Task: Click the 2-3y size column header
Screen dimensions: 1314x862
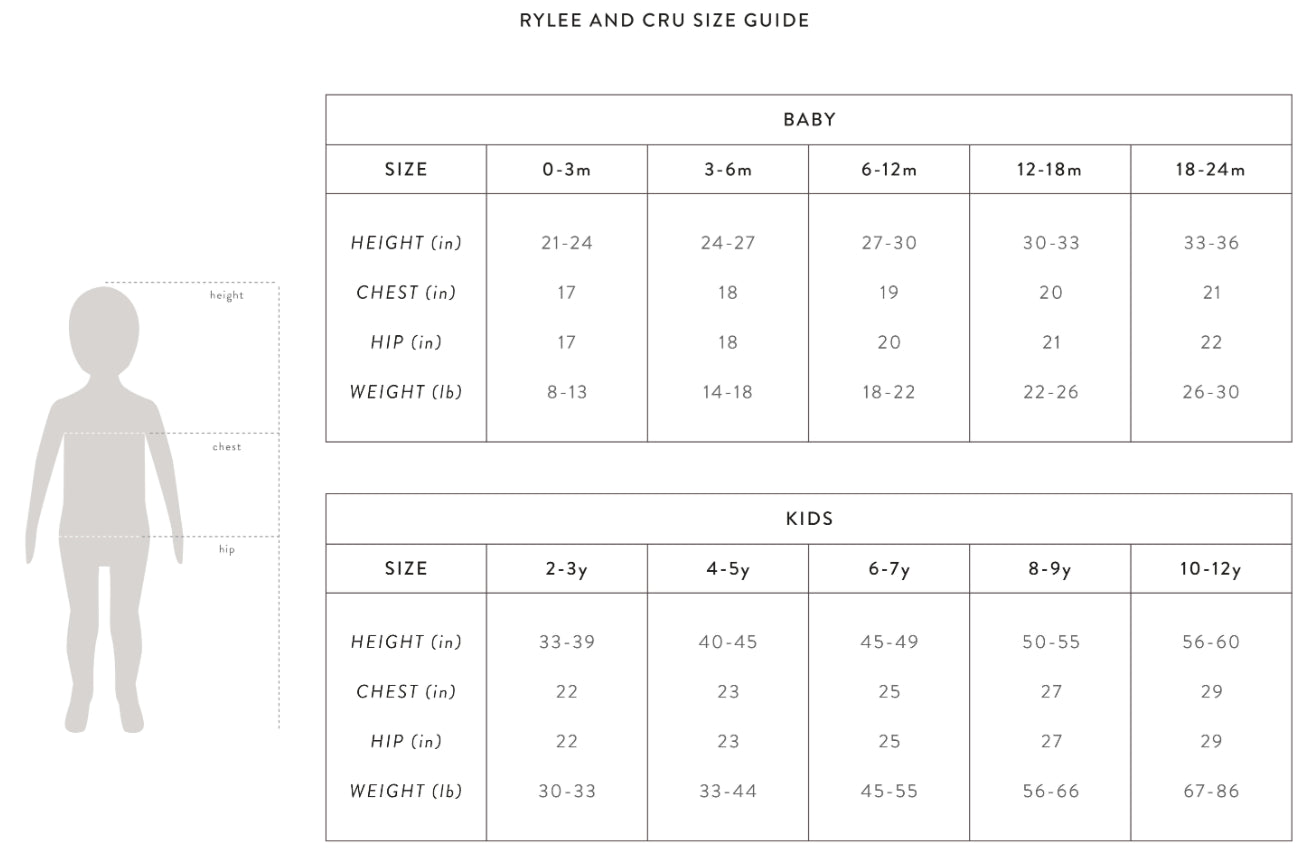Action: tap(567, 569)
